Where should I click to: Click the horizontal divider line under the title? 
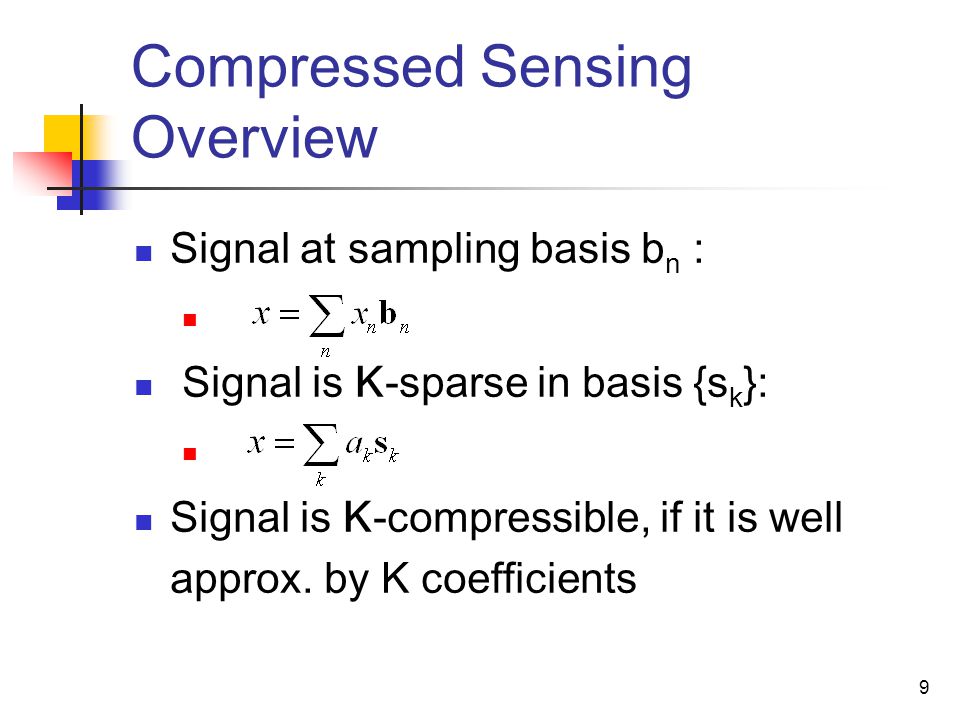tap(465, 188)
